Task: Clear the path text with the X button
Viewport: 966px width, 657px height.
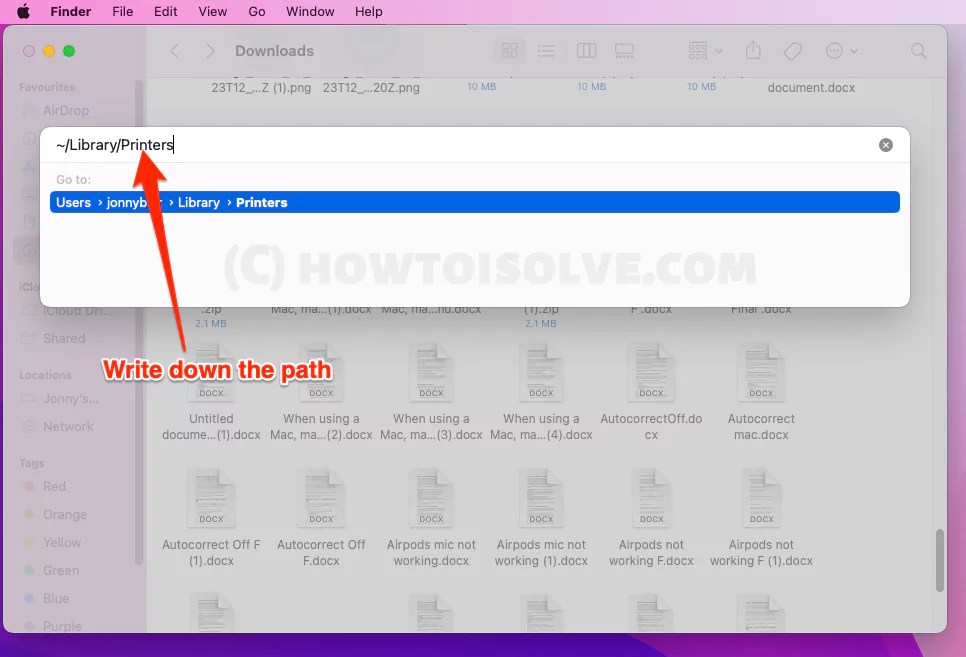Action: [886, 144]
